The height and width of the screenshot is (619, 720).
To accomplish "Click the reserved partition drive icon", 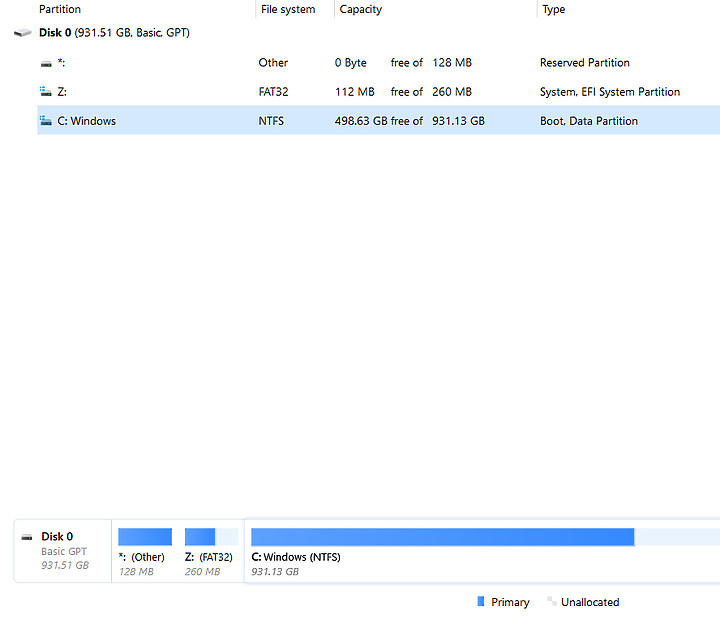I will 46,63.
